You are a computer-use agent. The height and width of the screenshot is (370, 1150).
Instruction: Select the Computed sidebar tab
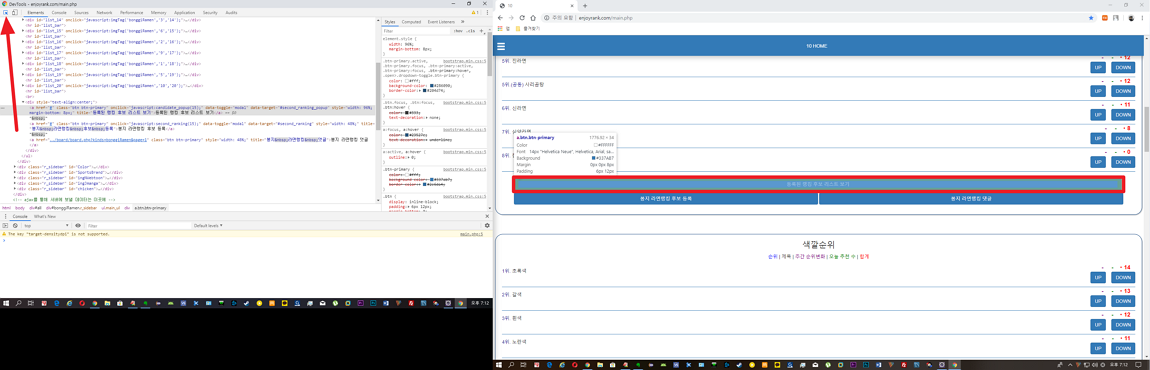[411, 23]
